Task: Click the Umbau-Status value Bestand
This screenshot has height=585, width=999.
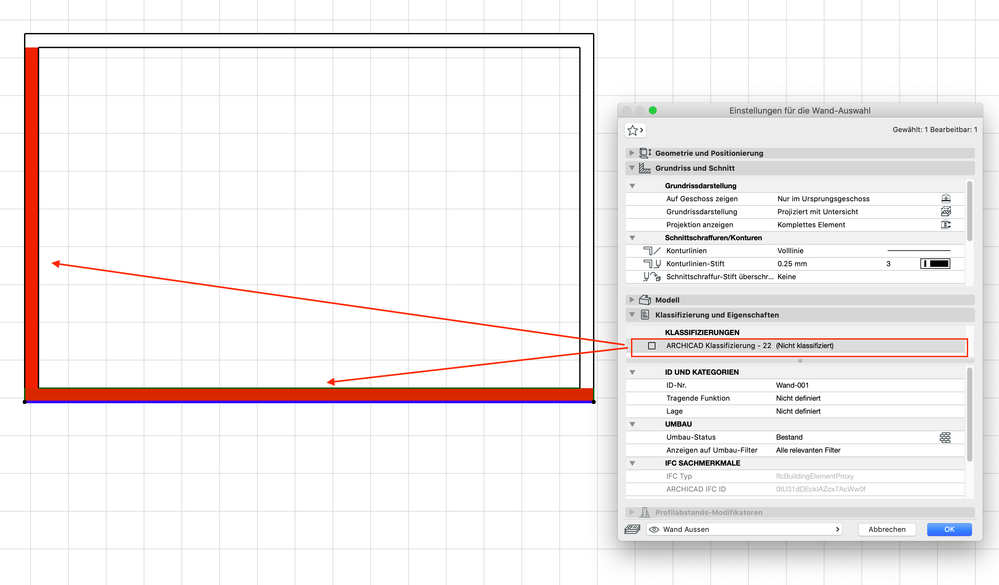Action: click(x=789, y=437)
